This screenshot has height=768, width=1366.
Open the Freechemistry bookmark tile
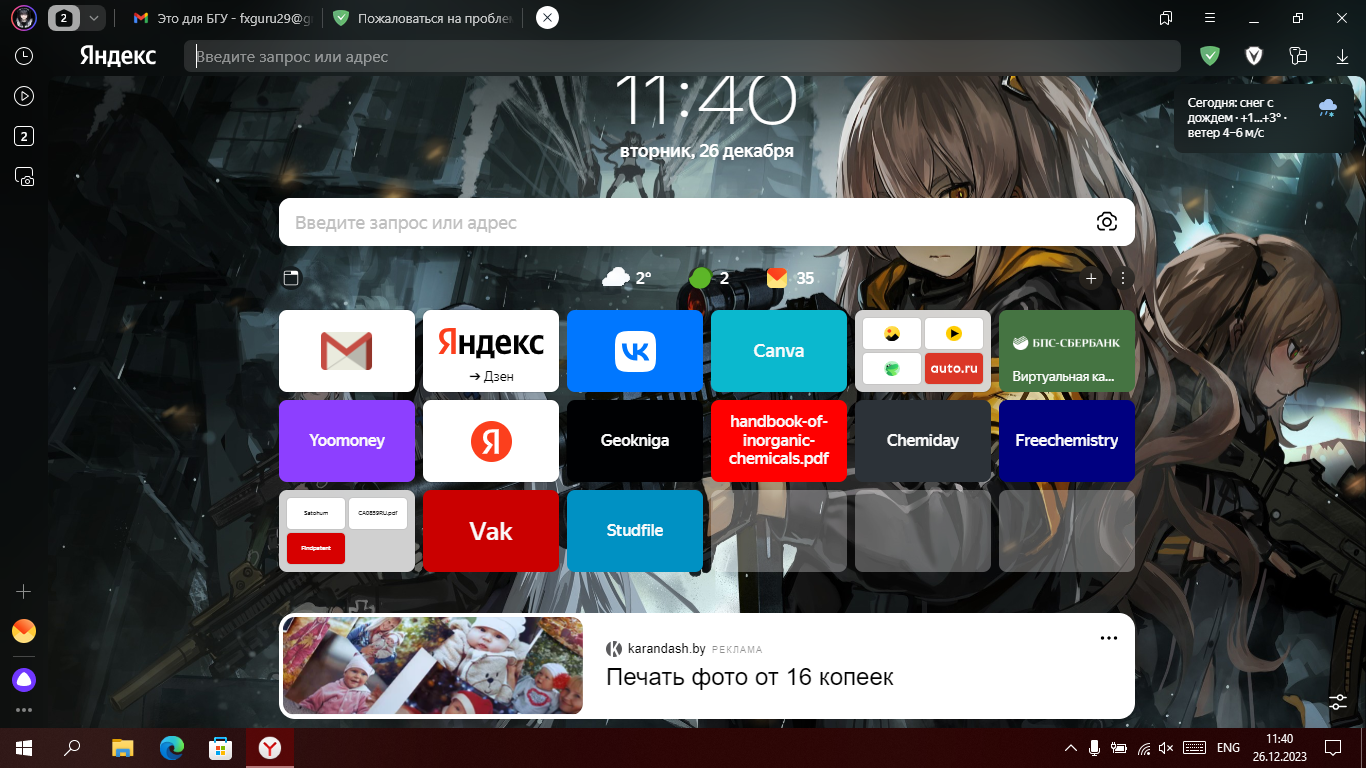[1066, 441]
